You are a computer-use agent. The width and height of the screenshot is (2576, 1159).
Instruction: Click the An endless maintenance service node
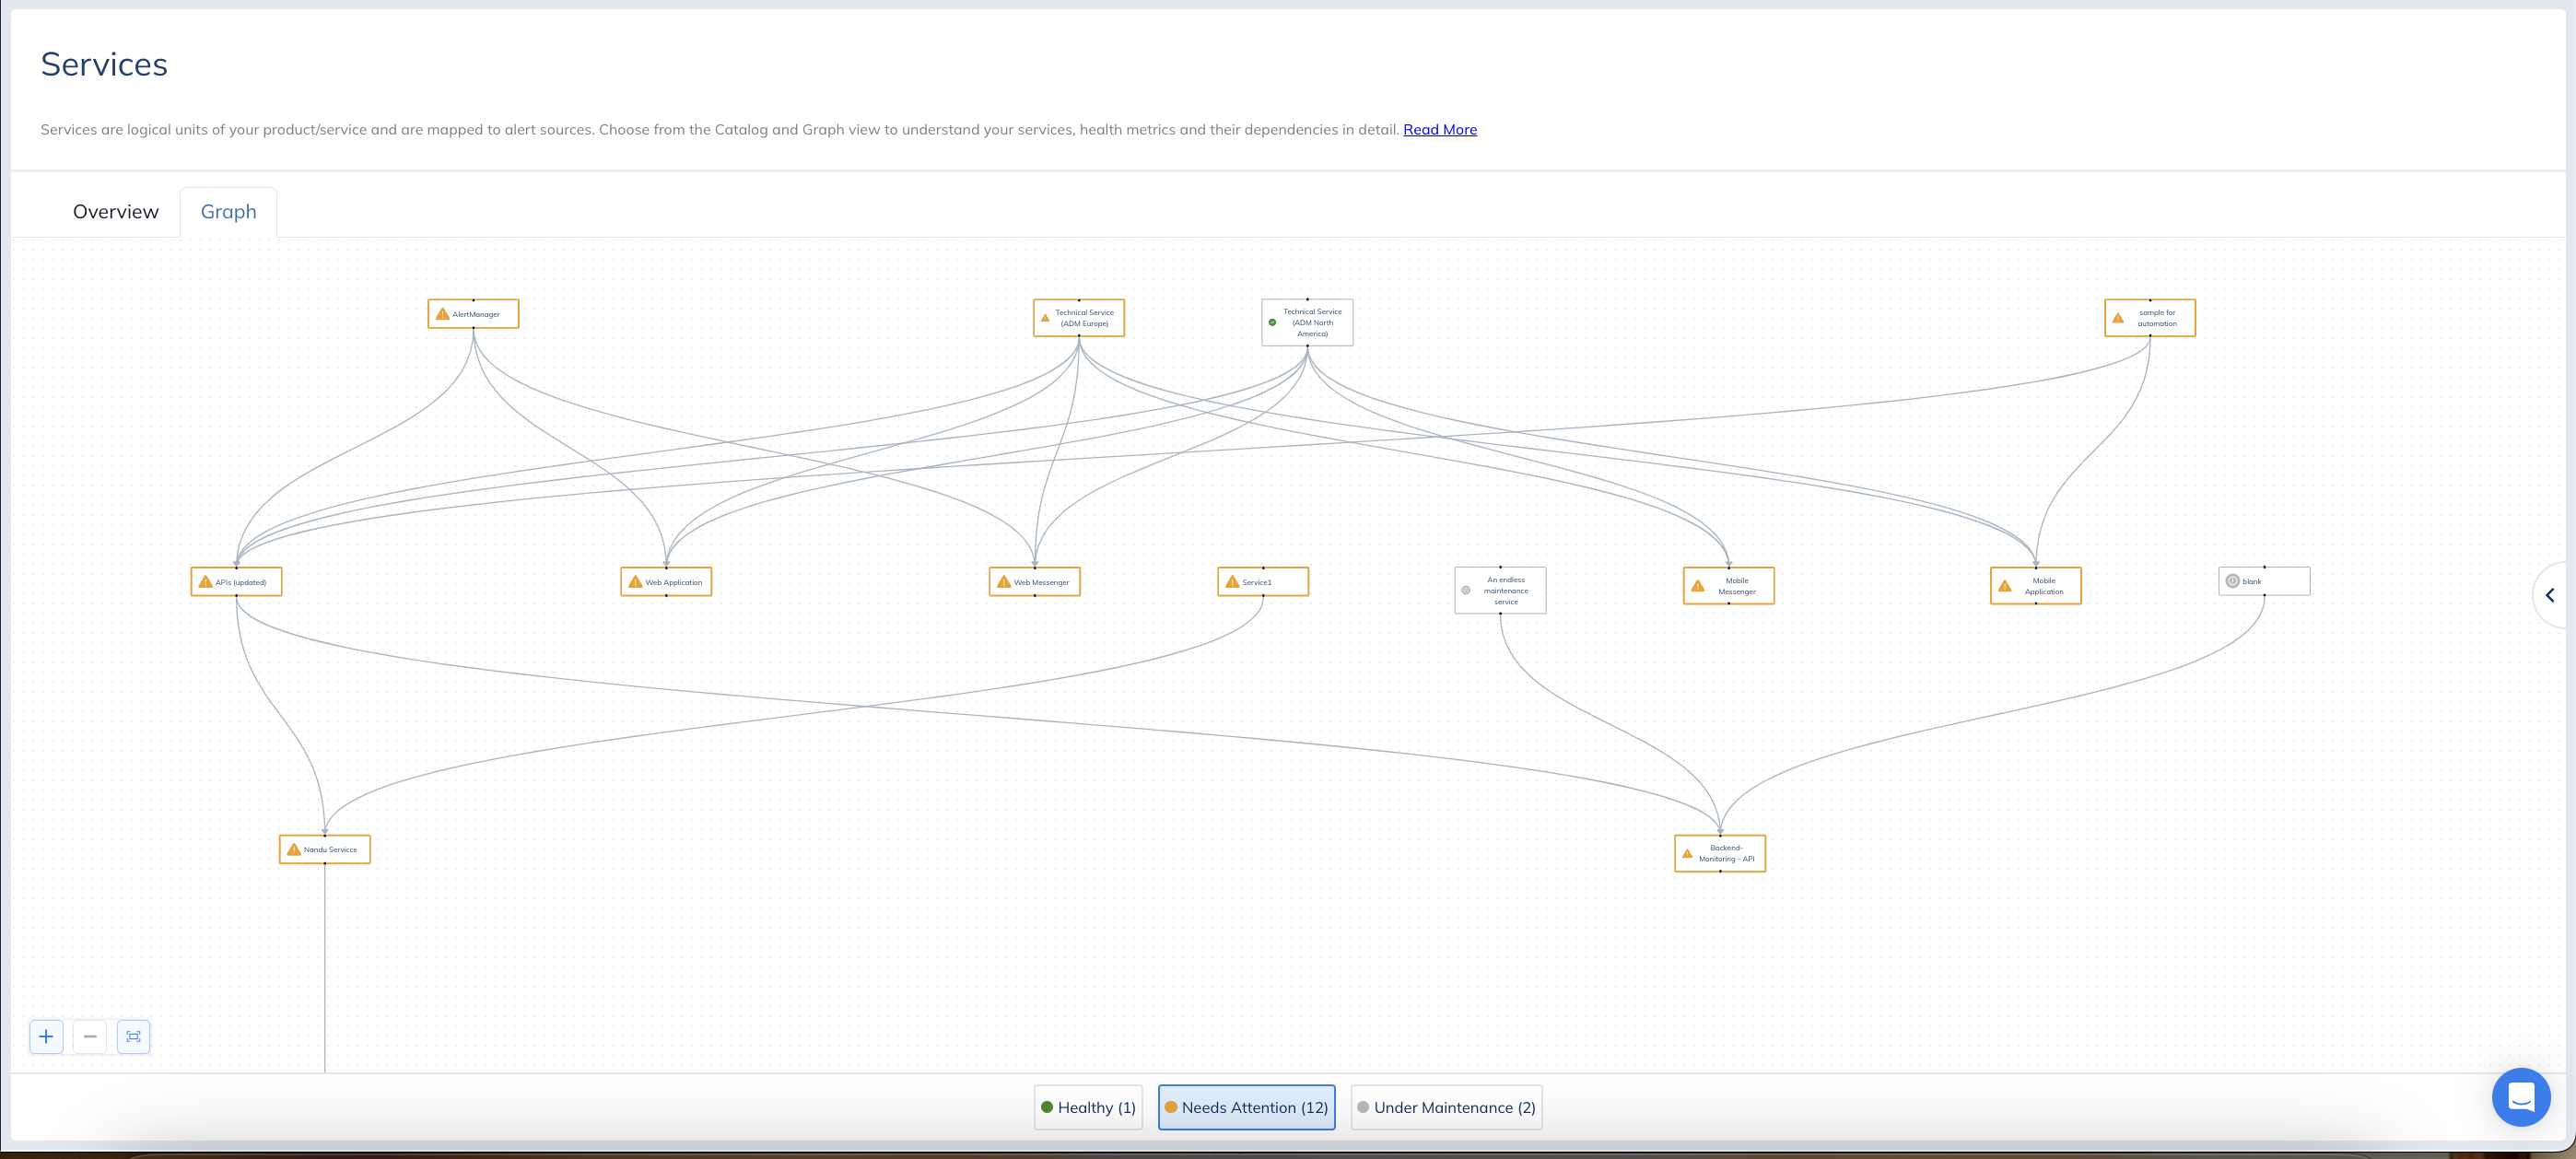1505,591
